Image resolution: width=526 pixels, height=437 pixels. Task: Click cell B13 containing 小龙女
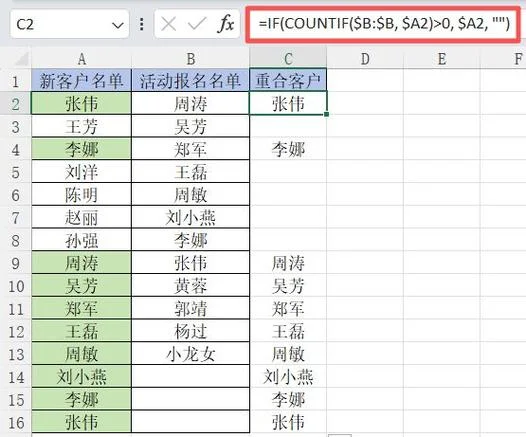point(191,354)
